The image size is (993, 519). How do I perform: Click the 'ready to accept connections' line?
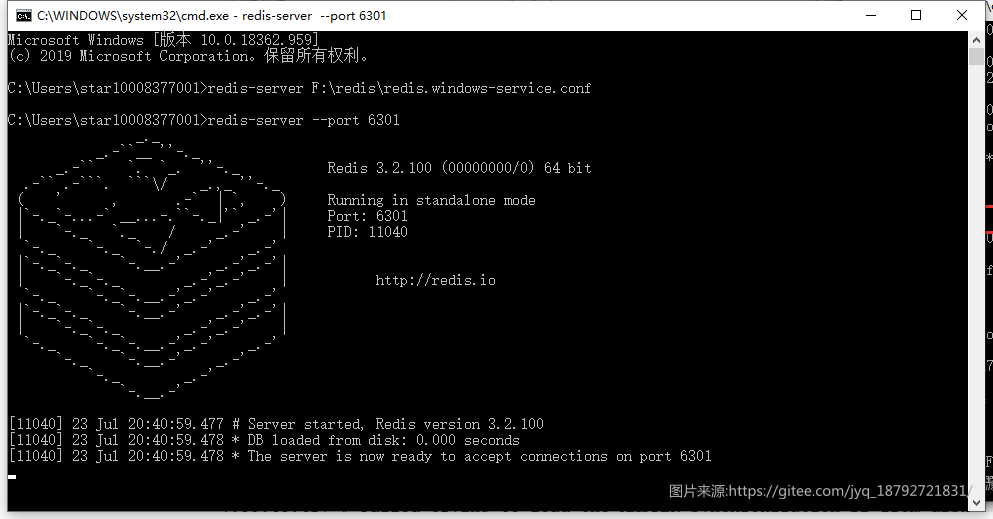(360, 456)
